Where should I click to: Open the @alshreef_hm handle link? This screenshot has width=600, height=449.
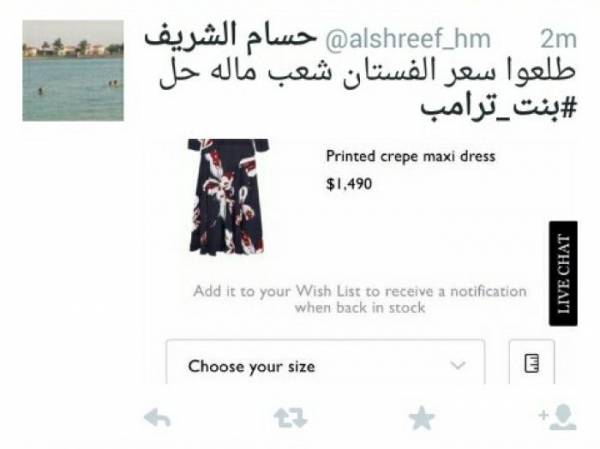[x=408, y=39]
